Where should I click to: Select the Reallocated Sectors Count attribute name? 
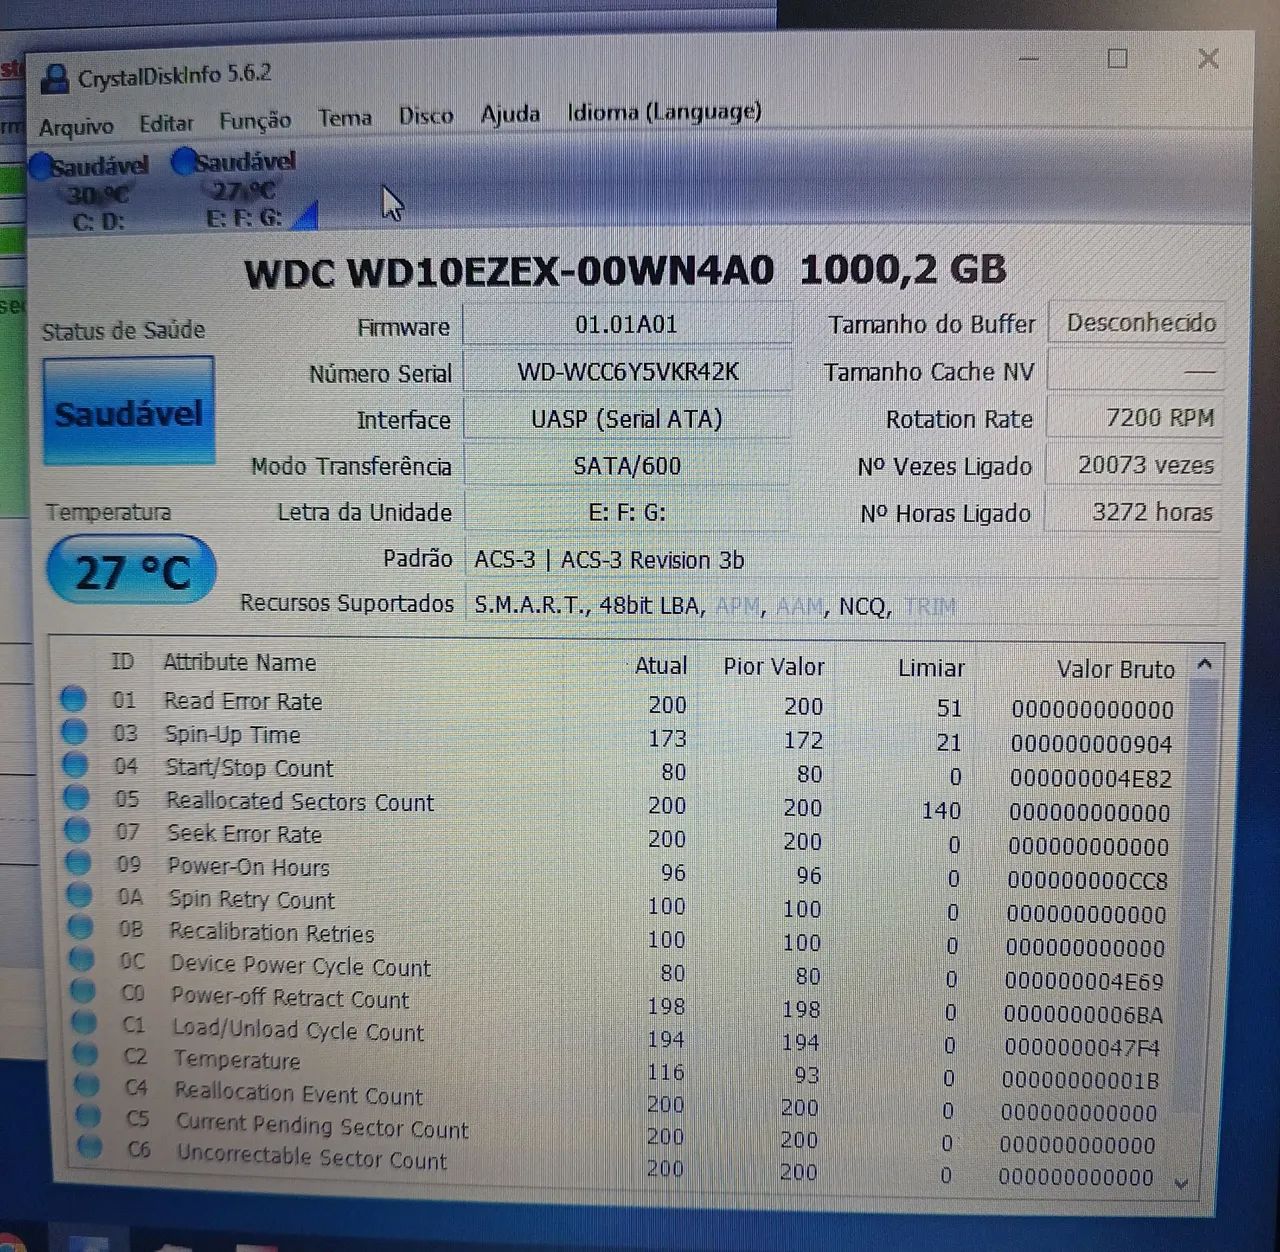300,801
